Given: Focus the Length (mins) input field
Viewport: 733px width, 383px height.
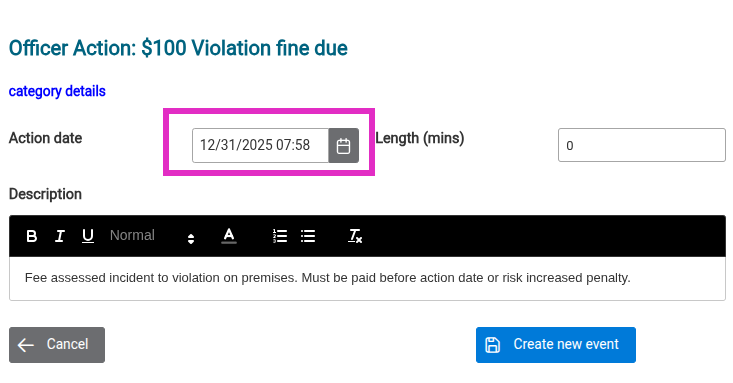Looking at the screenshot, I should tap(642, 145).
